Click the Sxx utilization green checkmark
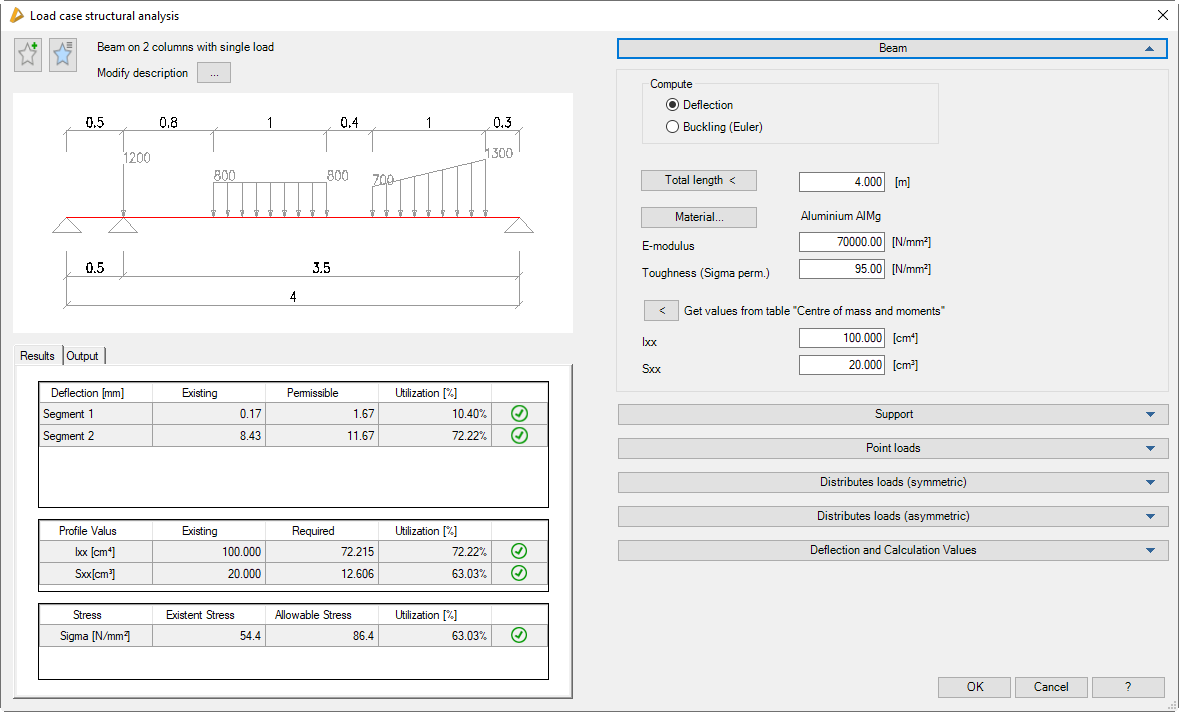Image resolution: width=1179 pixels, height=712 pixels. coord(519,574)
